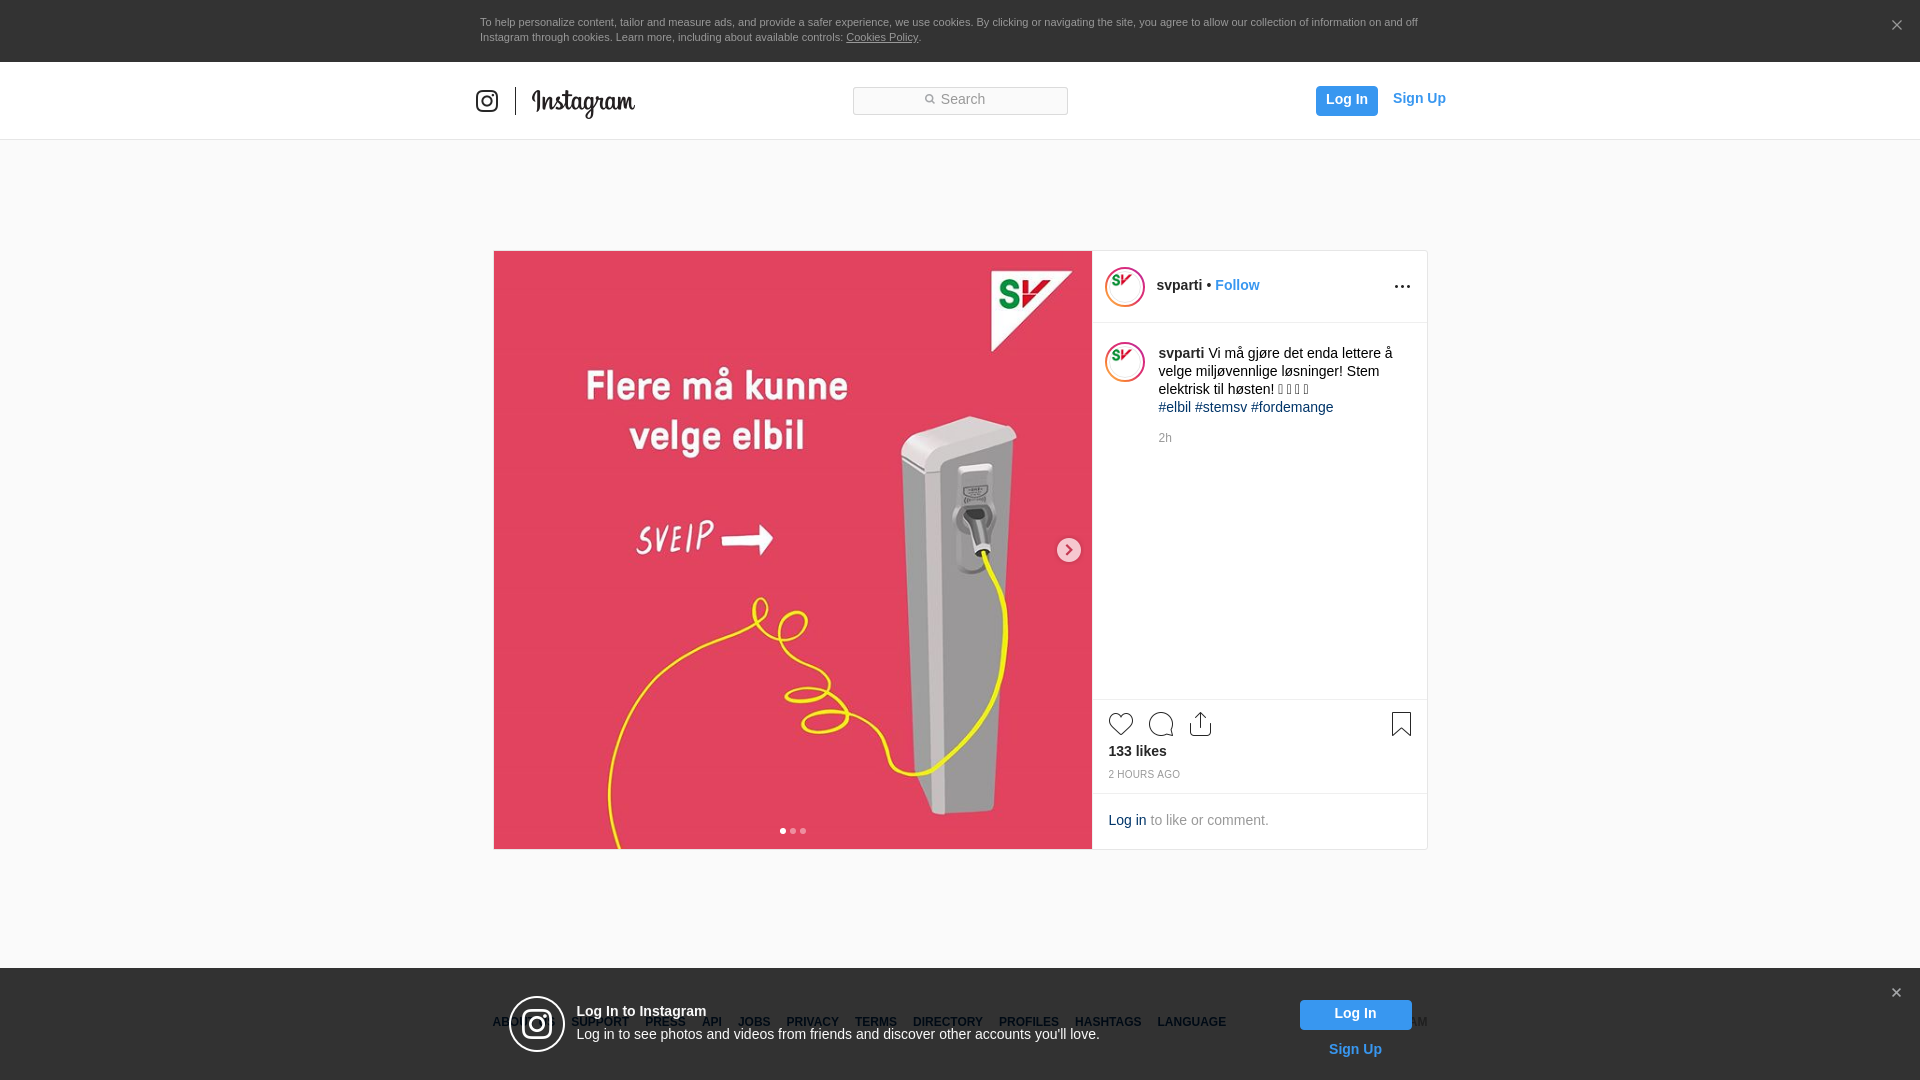Follow the svparti account
Image resolution: width=1920 pixels, height=1080 pixels.
[1237, 285]
